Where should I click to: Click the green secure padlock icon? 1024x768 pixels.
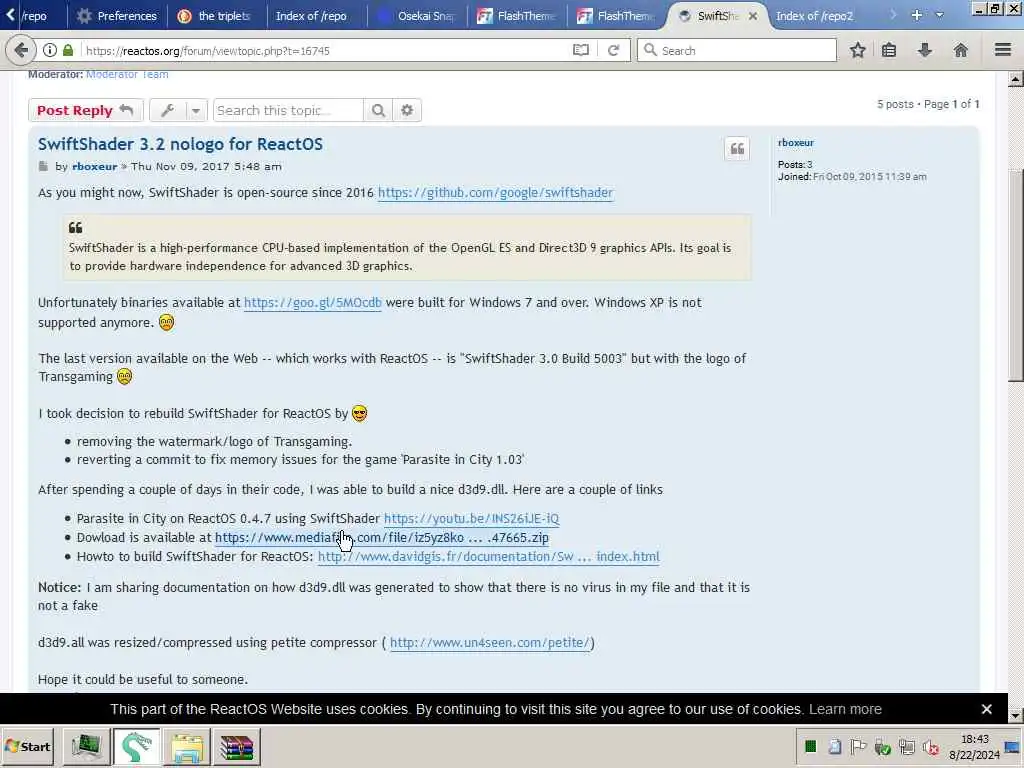(x=68, y=50)
